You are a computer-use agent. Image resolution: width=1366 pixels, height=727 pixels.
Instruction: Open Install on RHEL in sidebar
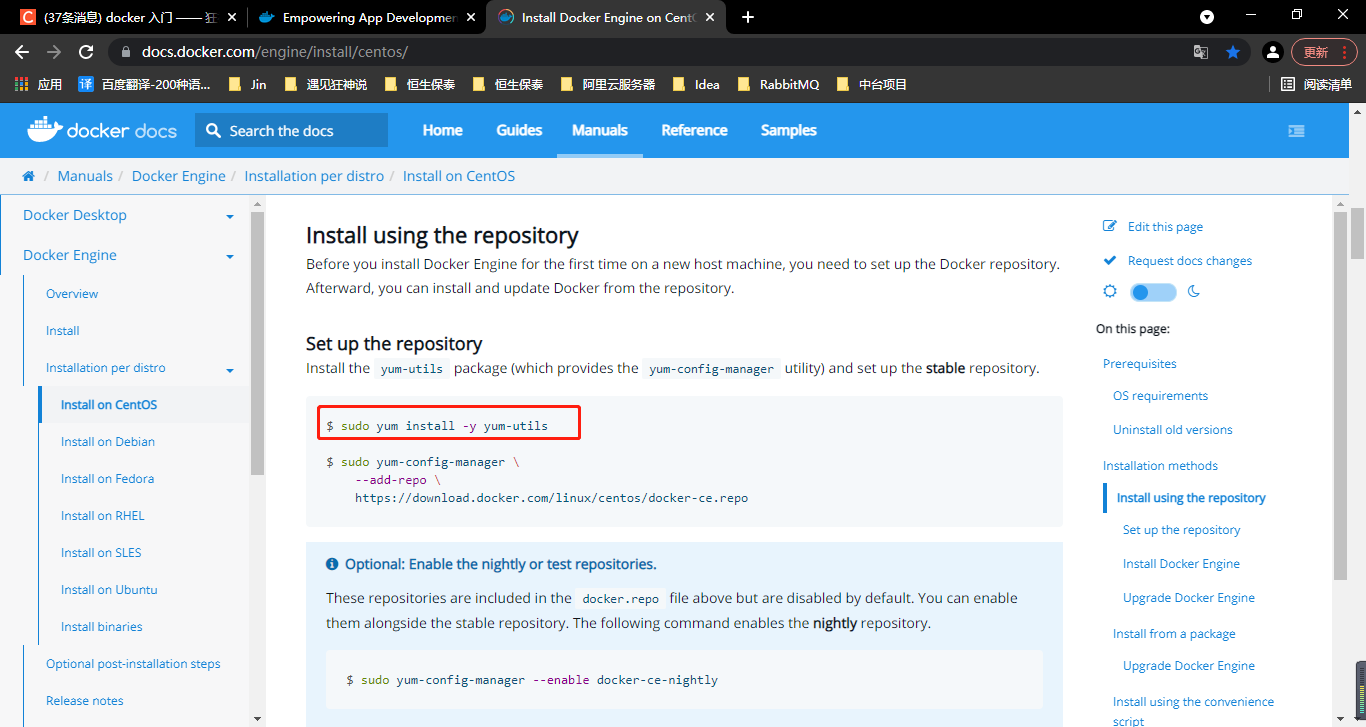tap(102, 516)
